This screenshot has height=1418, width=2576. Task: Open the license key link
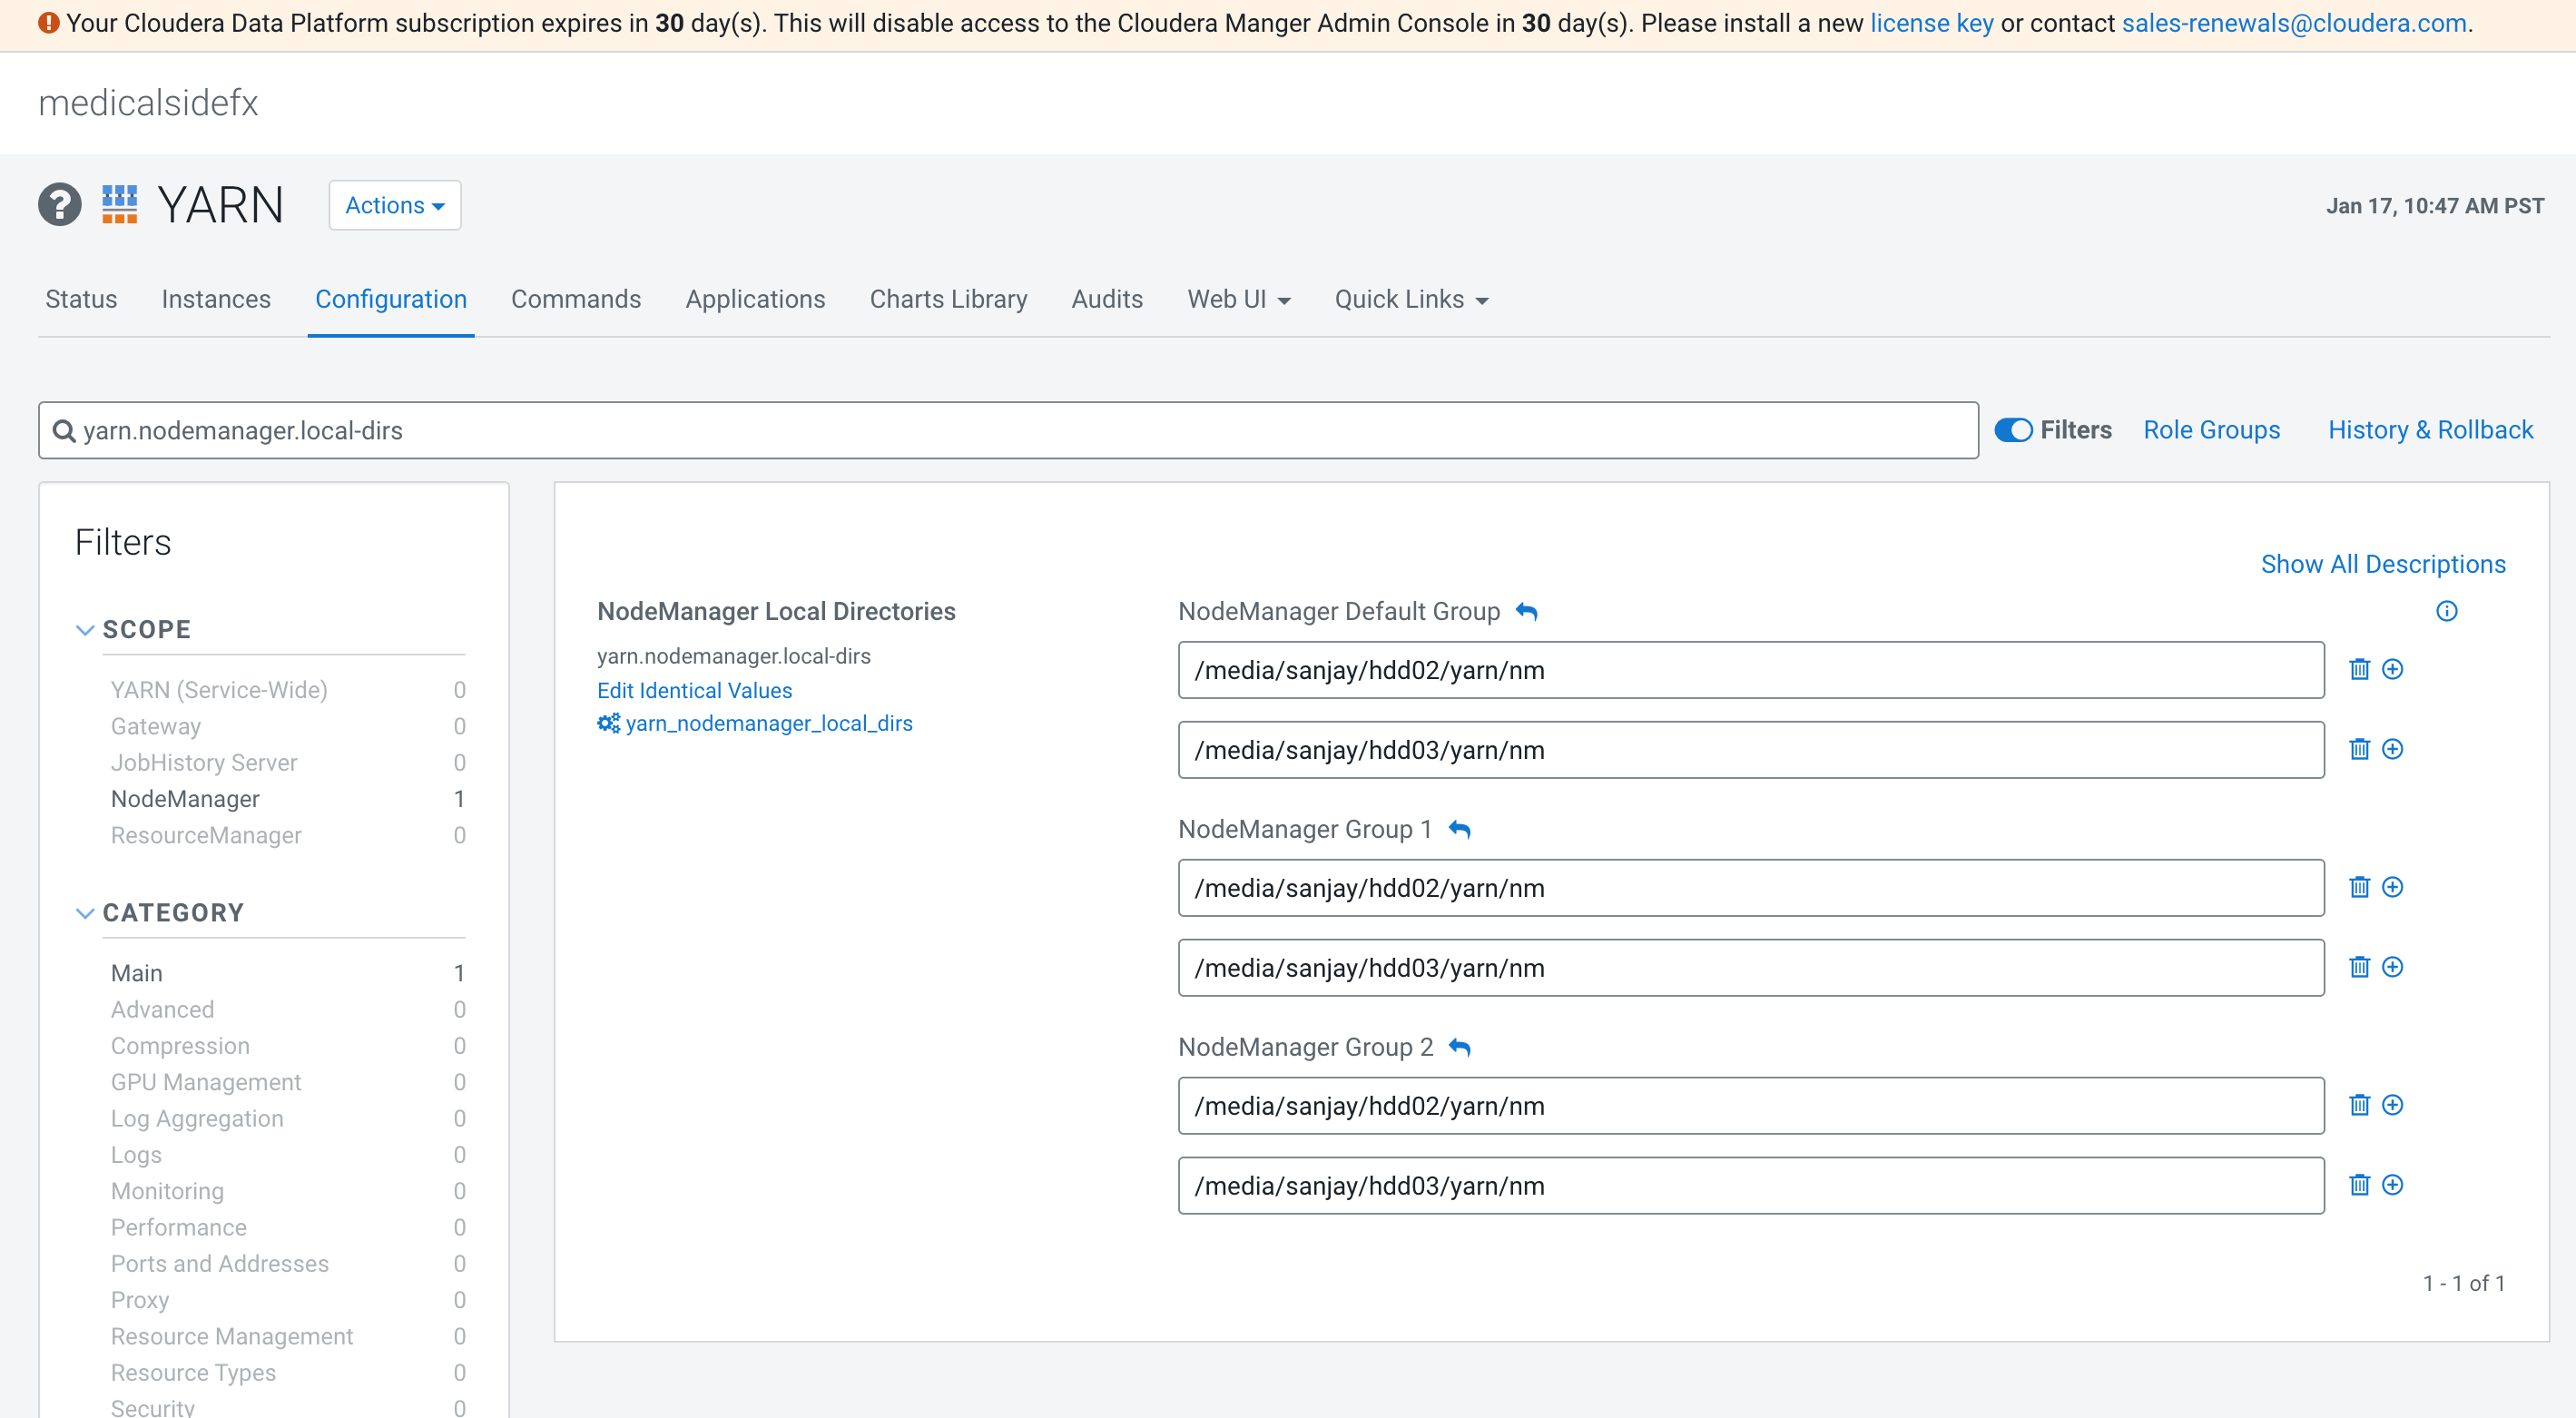pyautogui.click(x=1931, y=23)
